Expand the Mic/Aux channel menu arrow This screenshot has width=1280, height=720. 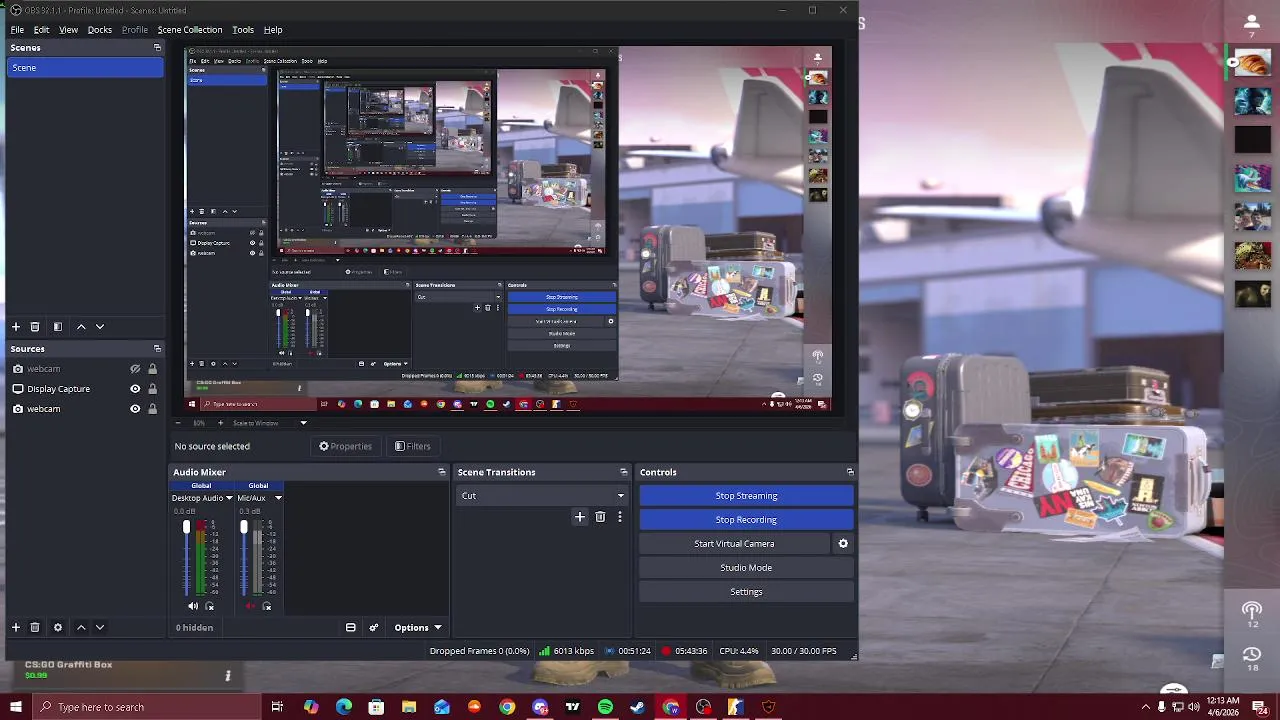278,498
